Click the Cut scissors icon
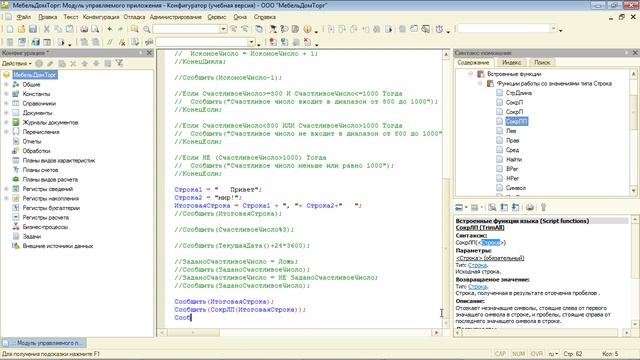 [x=47, y=29]
